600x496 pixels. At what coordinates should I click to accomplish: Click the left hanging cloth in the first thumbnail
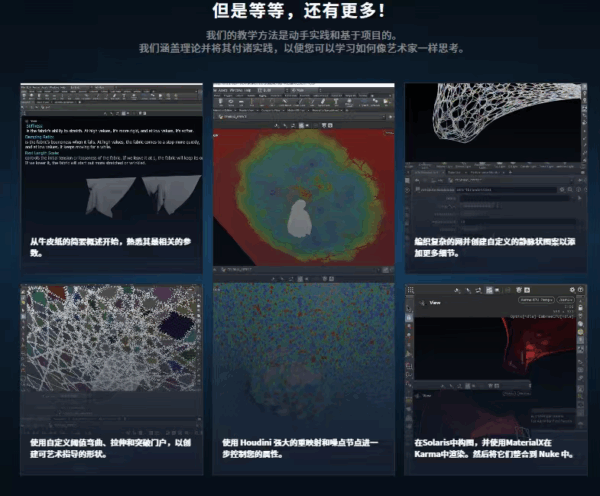(108, 196)
